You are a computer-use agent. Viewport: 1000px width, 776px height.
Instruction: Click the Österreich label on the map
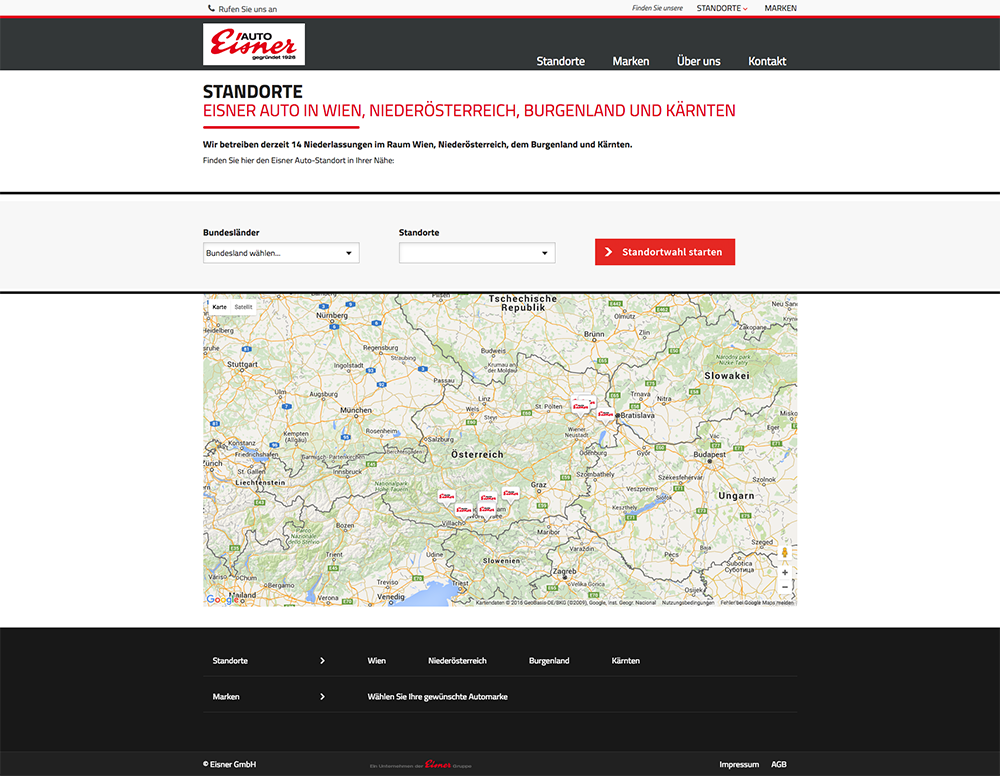point(477,455)
